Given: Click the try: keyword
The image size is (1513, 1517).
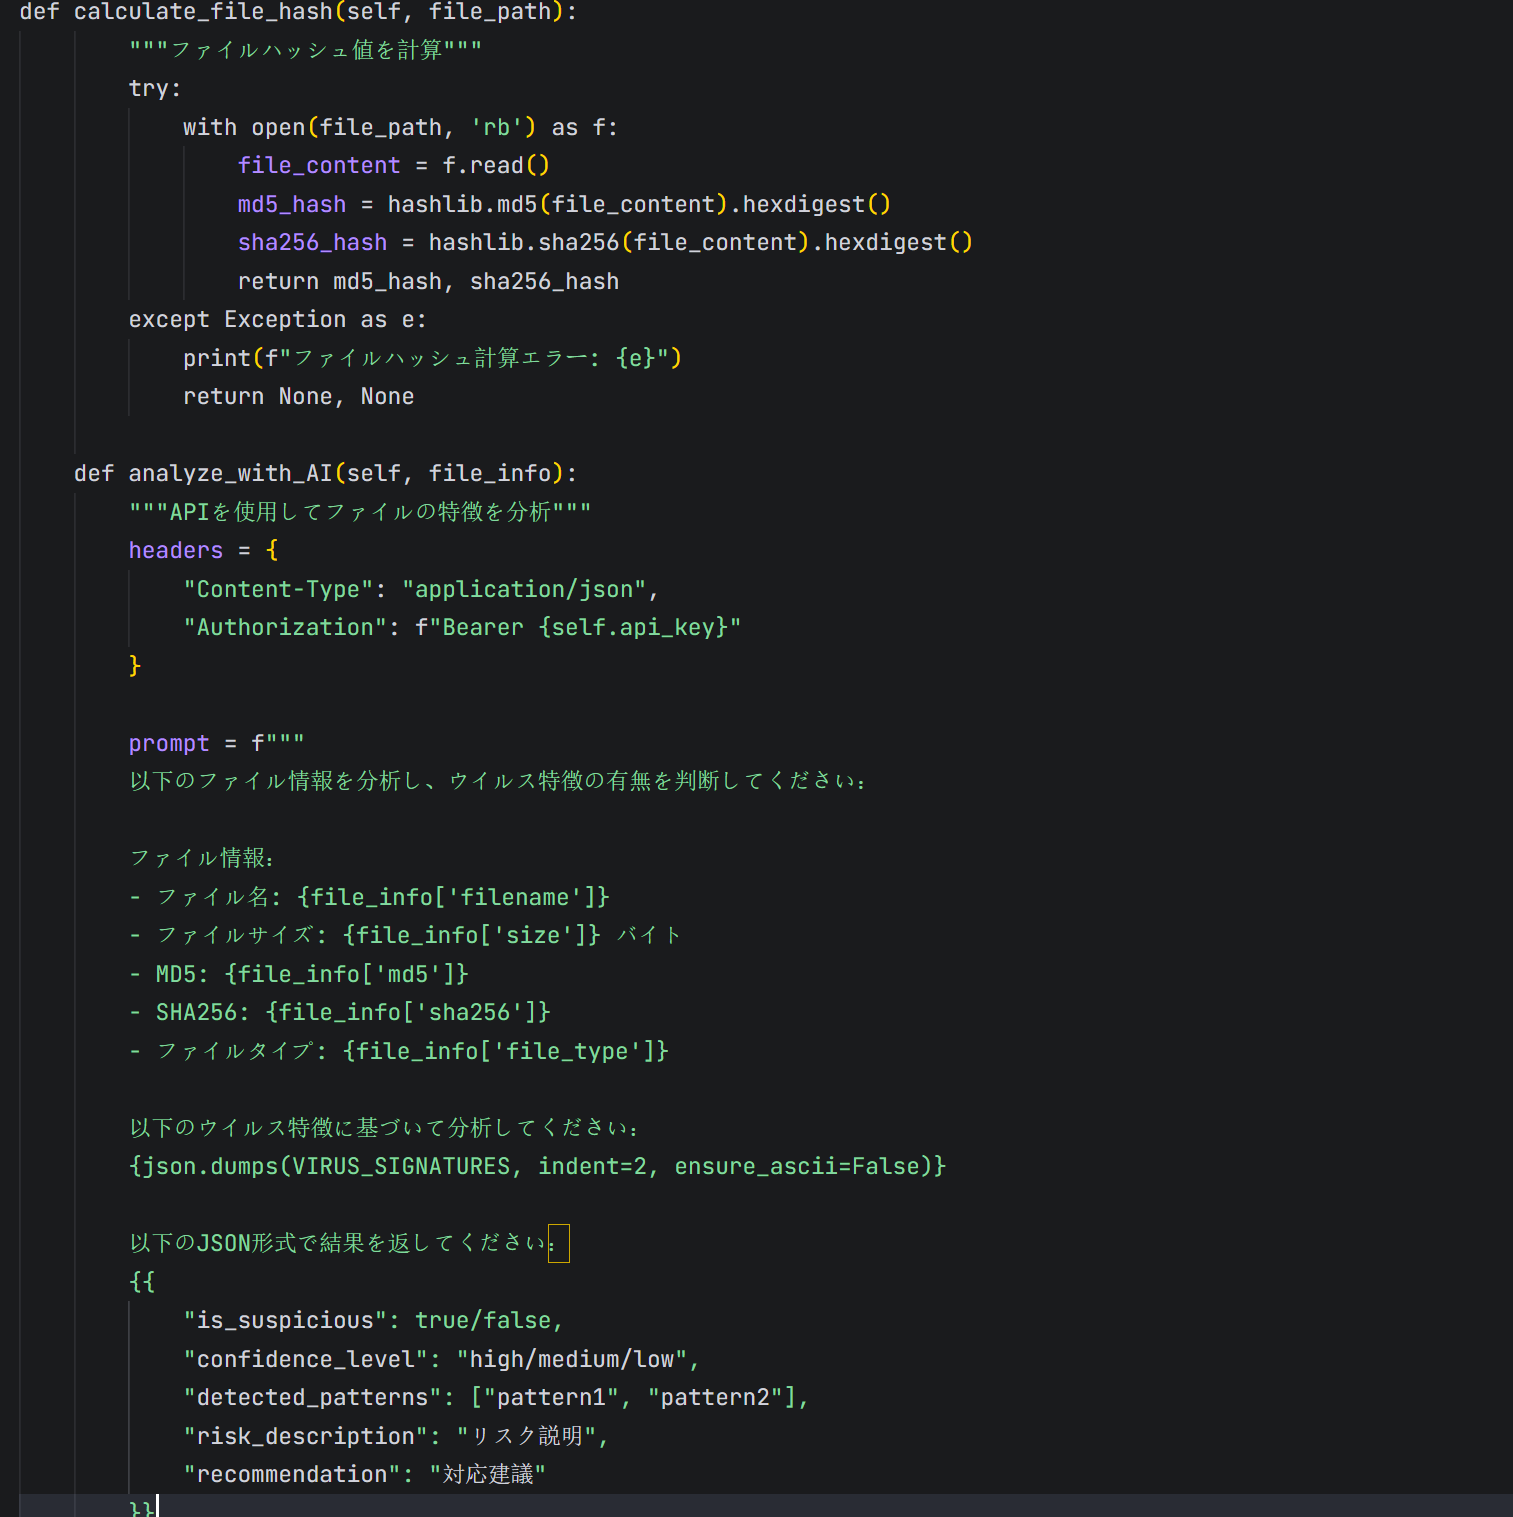Looking at the screenshot, I should pos(154,89).
